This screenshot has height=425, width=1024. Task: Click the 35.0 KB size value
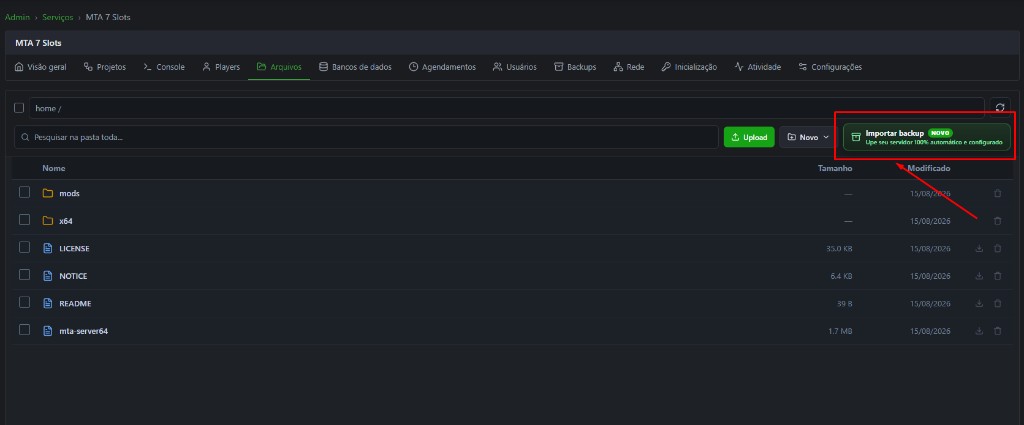coord(839,249)
